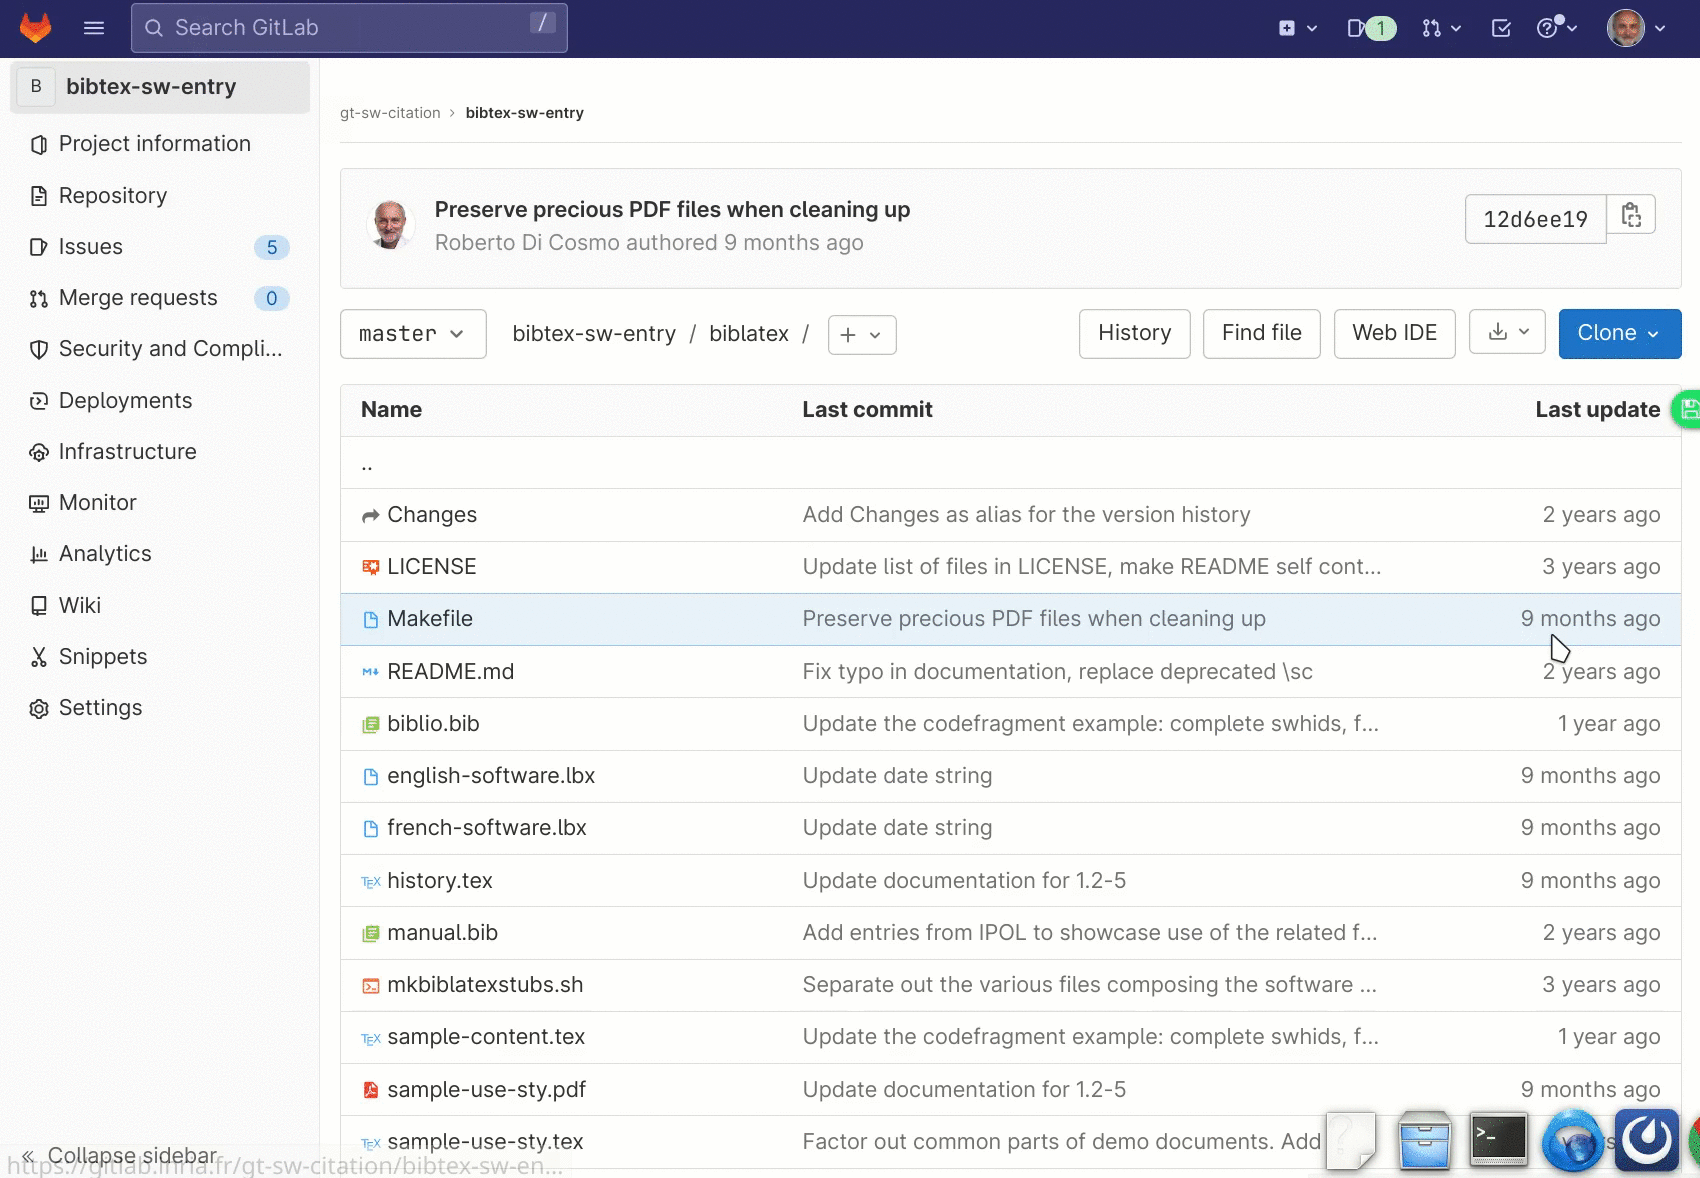Open the Clone dropdown button
Screen dimensions: 1700x1178
[1619, 333]
